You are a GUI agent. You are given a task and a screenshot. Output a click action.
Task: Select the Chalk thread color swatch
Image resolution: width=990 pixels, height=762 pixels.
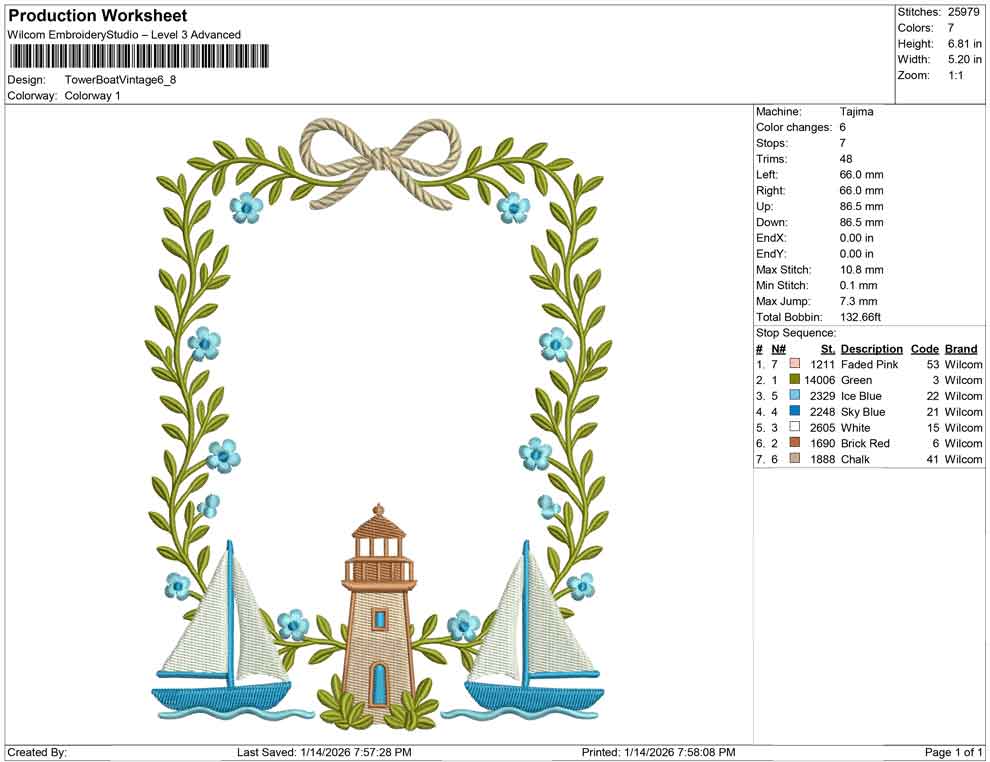click(795, 459)
